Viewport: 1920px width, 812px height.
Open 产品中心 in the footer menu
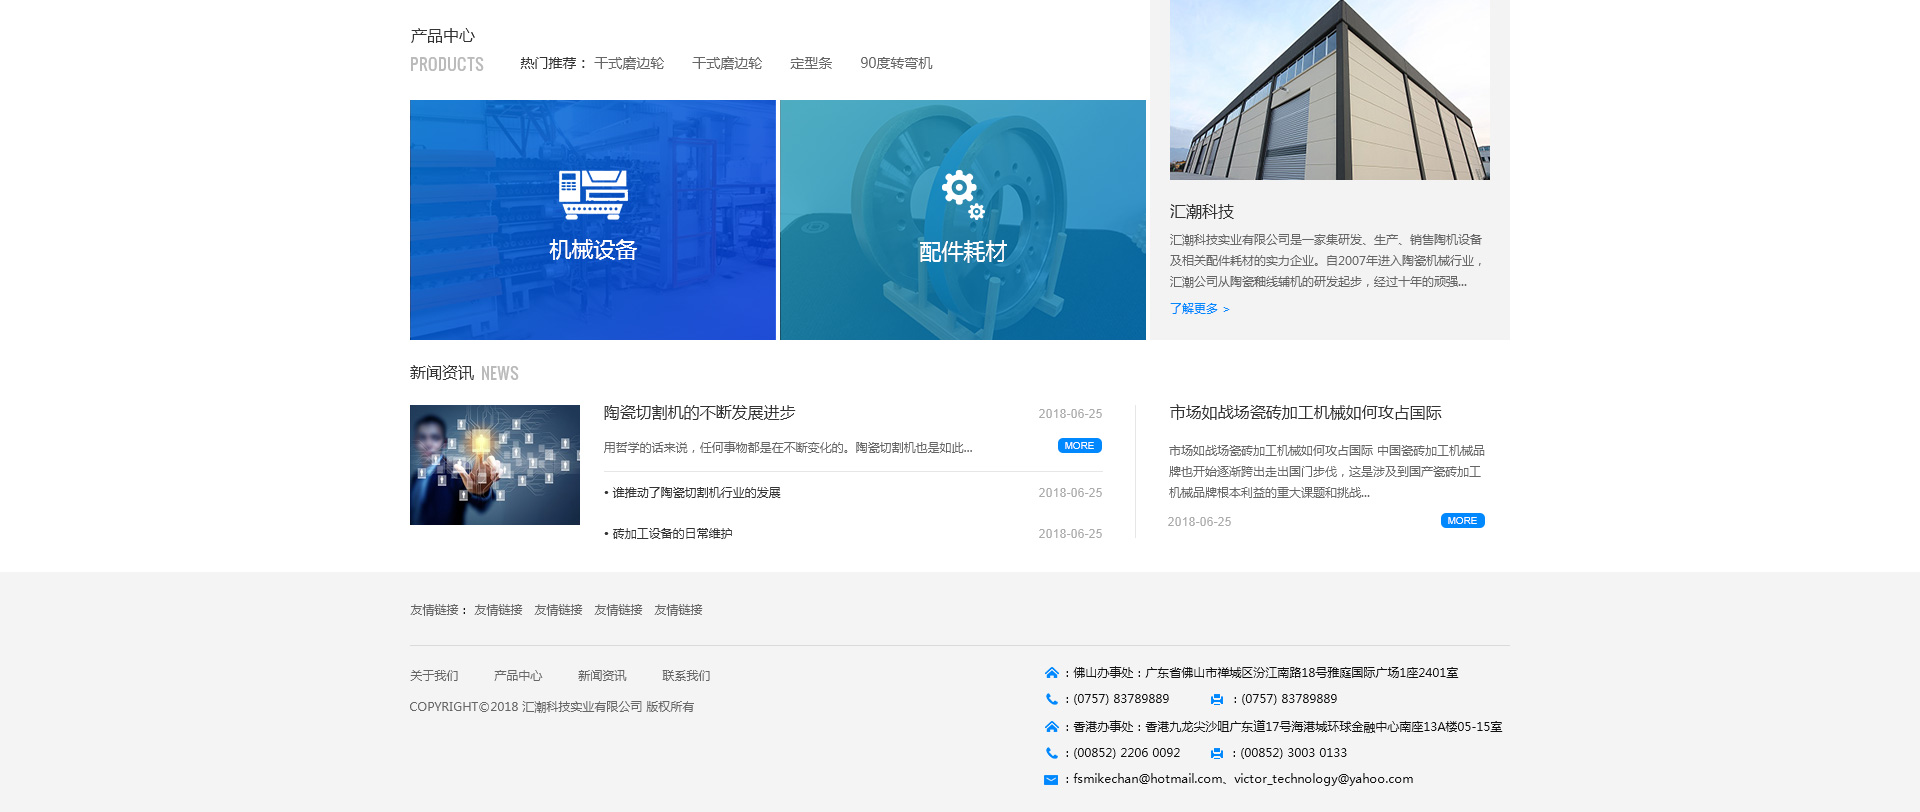[x=518, y=676]
